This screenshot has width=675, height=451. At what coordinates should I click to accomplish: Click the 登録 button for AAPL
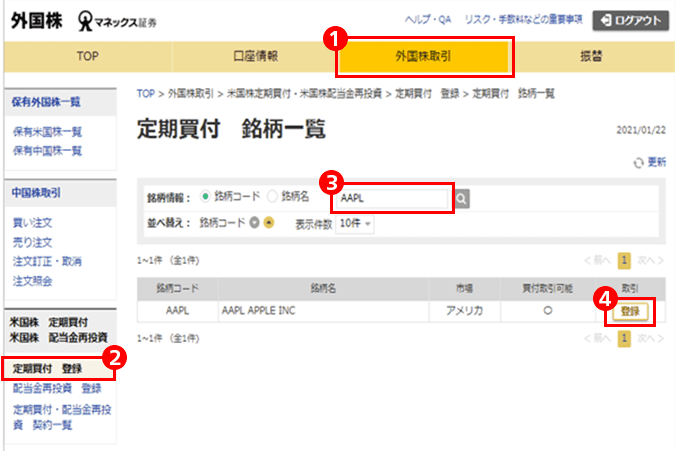[630, 311]
